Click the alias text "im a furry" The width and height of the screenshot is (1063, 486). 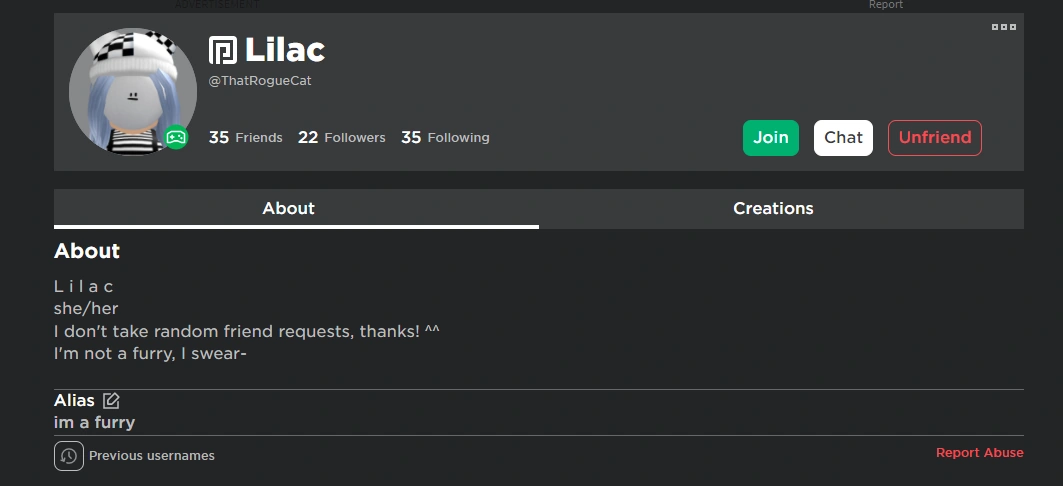pyautogui.click(x=94, y=423)
